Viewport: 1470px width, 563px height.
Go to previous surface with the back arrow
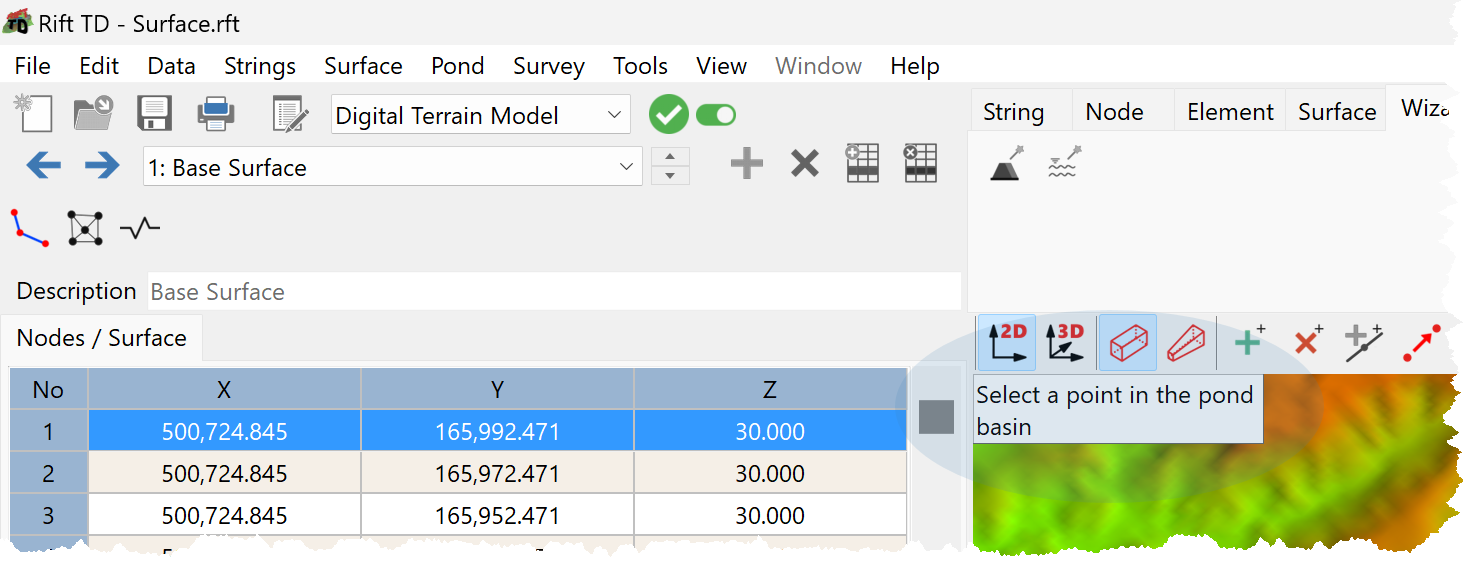(x=43, y=165)
